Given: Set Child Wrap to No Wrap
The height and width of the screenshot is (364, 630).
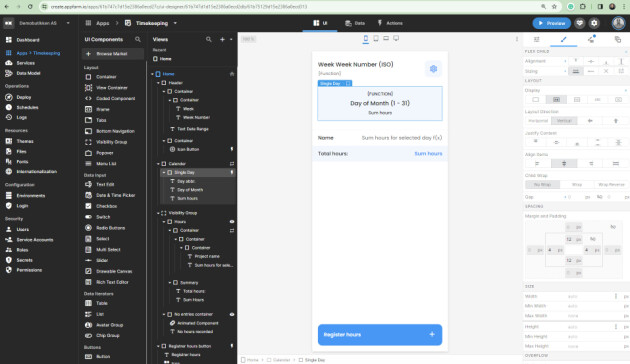Looking at the screenshot, I should [542, 184].
